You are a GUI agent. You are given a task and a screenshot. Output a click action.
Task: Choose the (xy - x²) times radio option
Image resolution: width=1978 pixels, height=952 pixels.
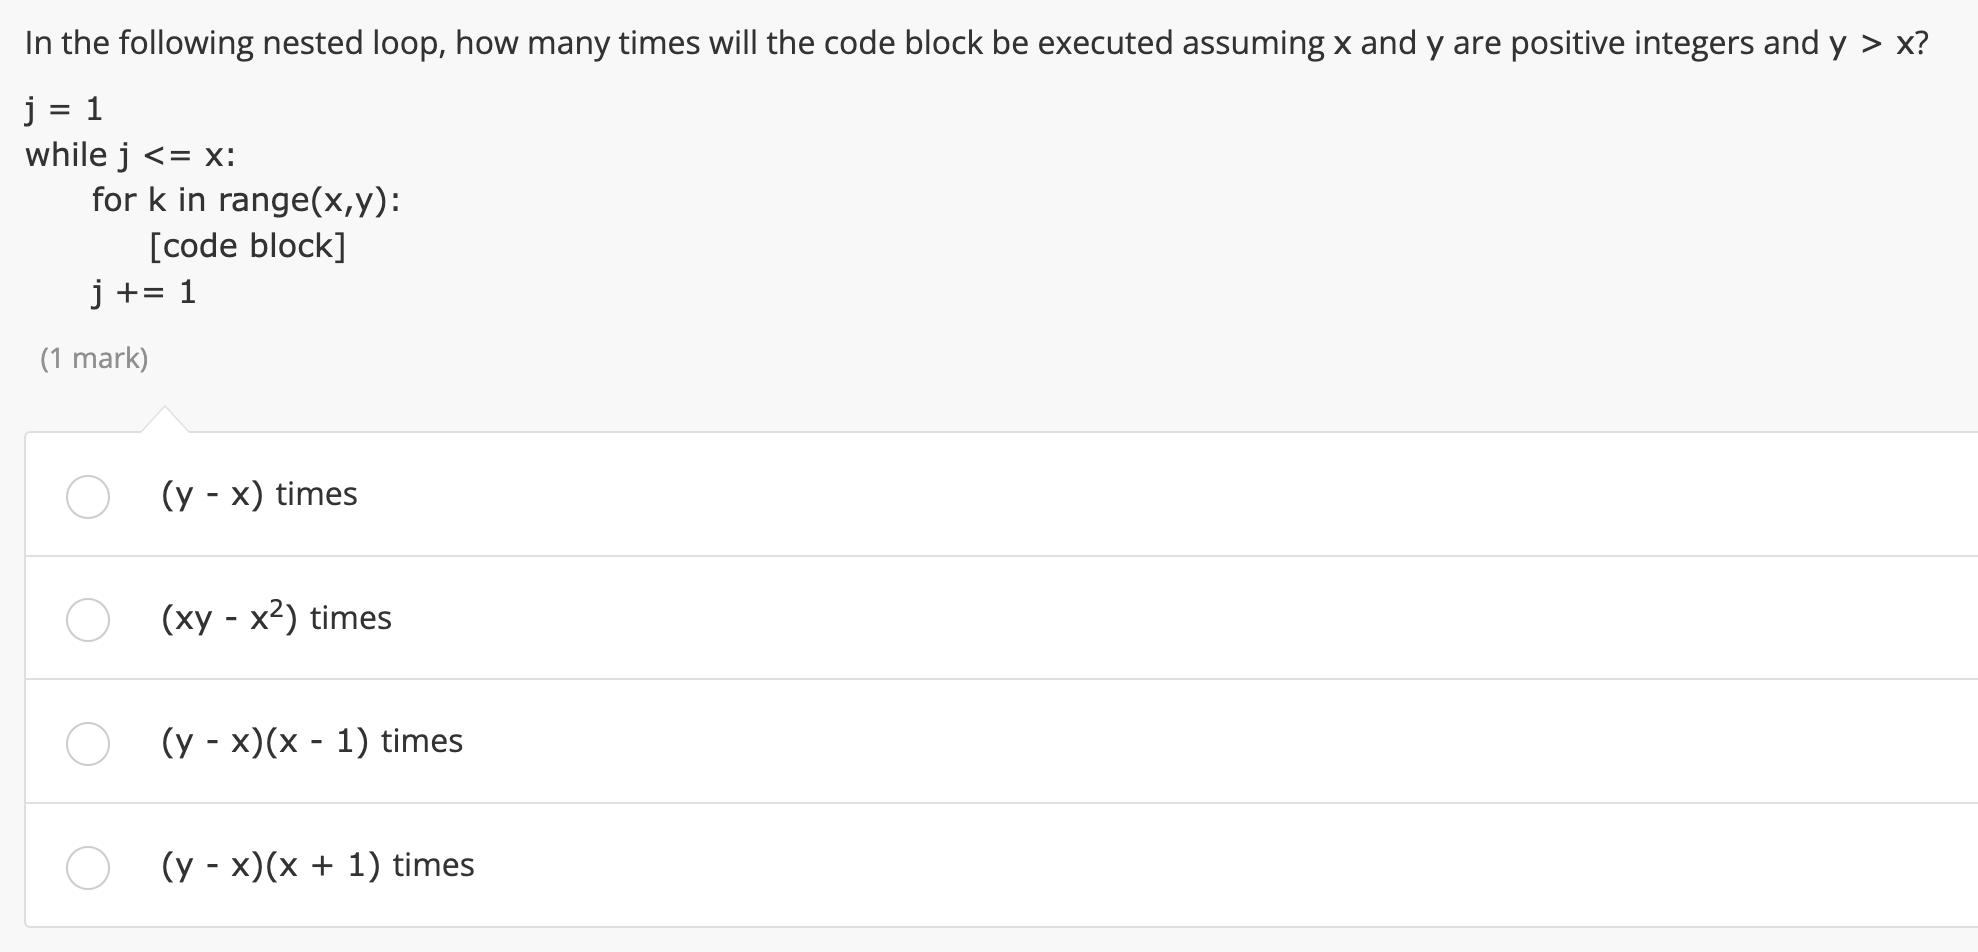[x=88, y=620]
